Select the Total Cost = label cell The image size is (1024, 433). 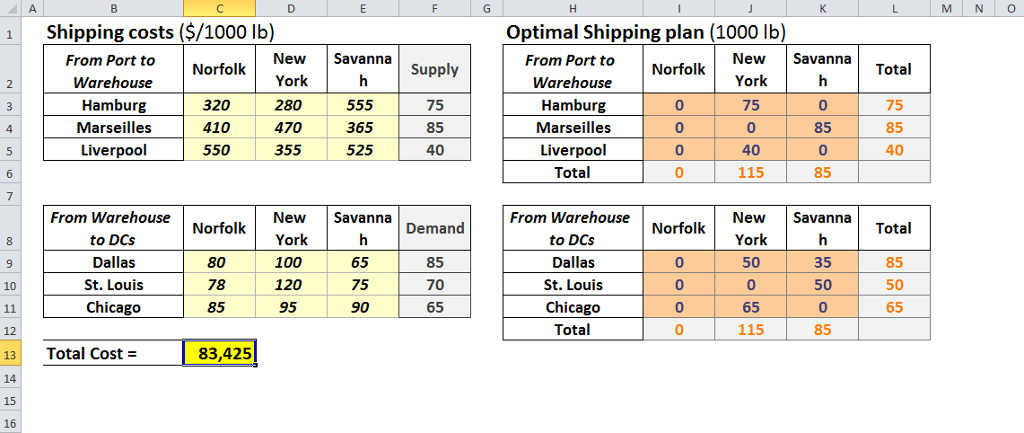pyautogui.click(x=113, y=353)
